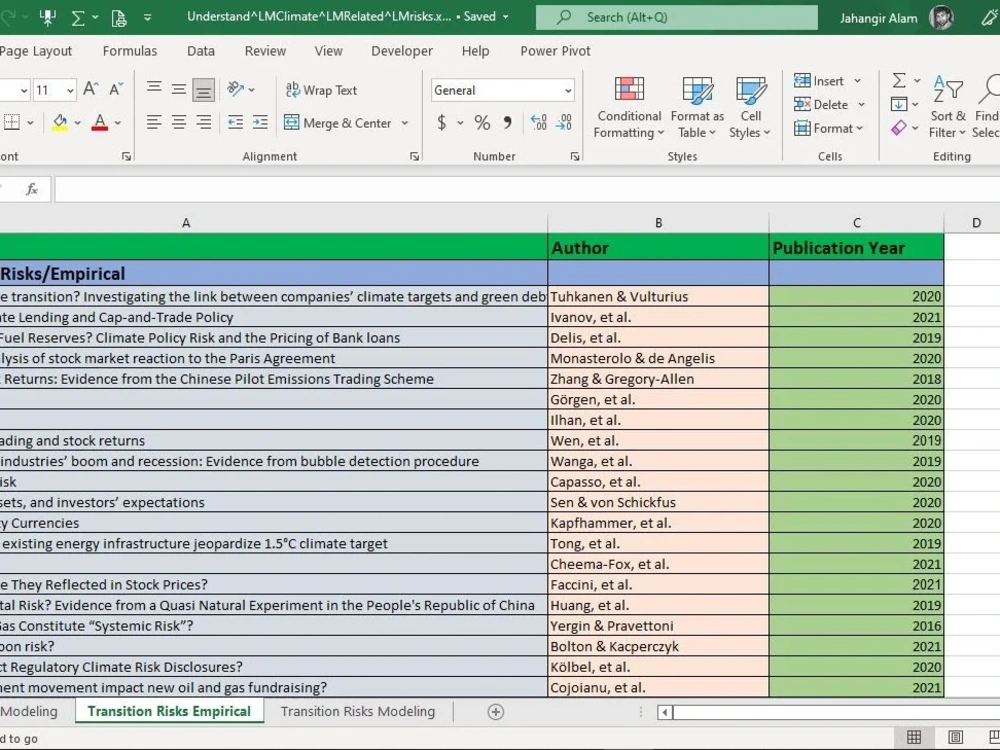
Task: Click into the formula bar
Action: 527,189
